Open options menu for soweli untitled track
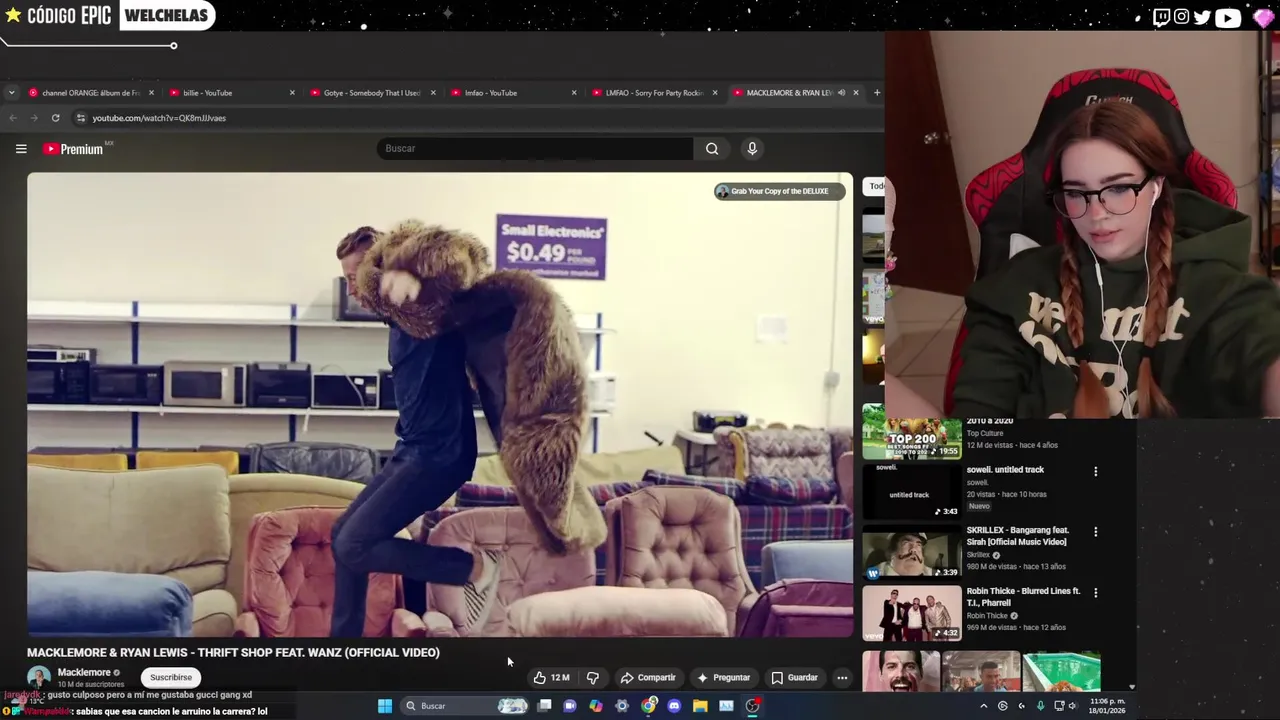The image size is (1280, 720). click(x=1096, y=471)
